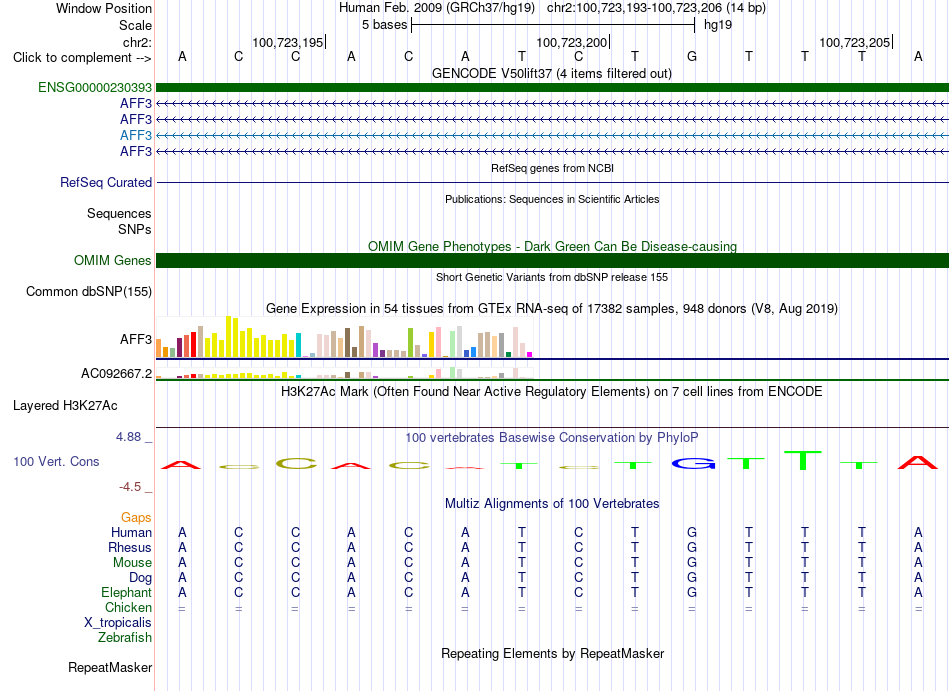Viewport: 950px width, 691px height.
Task: Click the AC092667.2 GTEx expression label
Action: click(x=117, y=373)
